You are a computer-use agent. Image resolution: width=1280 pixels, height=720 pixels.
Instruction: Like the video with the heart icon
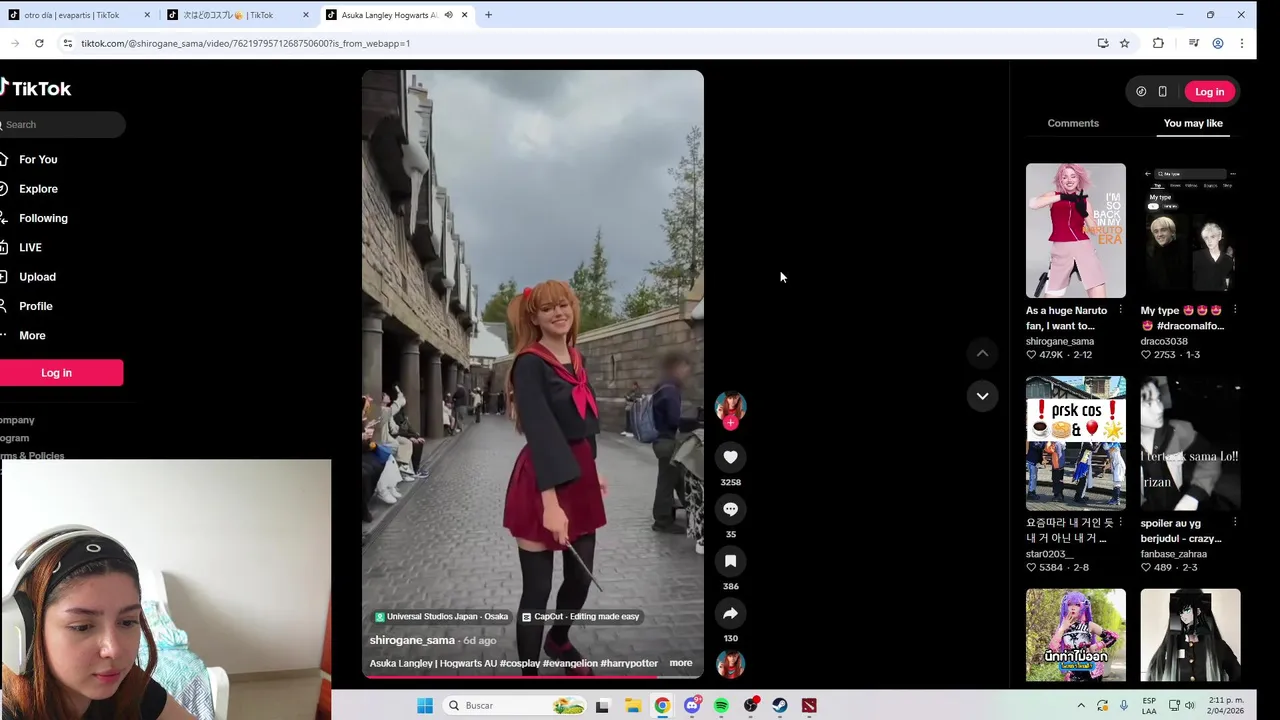[730, 457]
